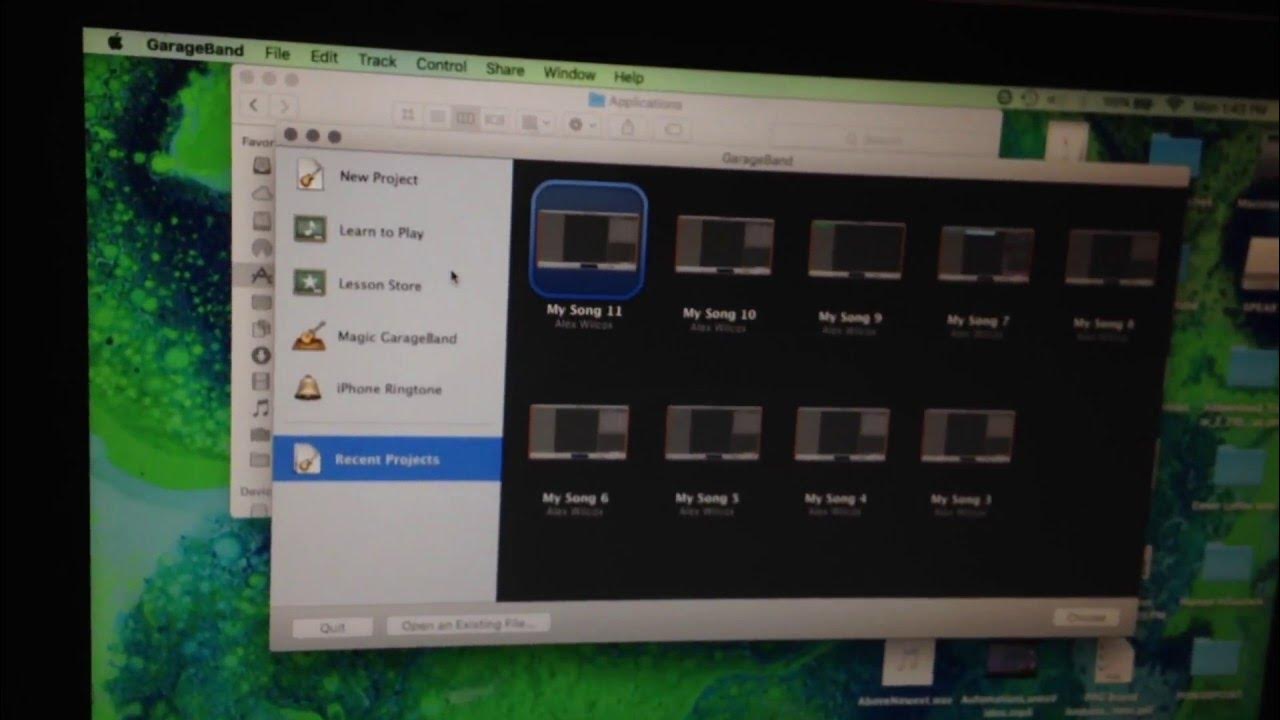Open the Window menu
Viewport: 1280px width, 720px height.
tap(569, 73)
